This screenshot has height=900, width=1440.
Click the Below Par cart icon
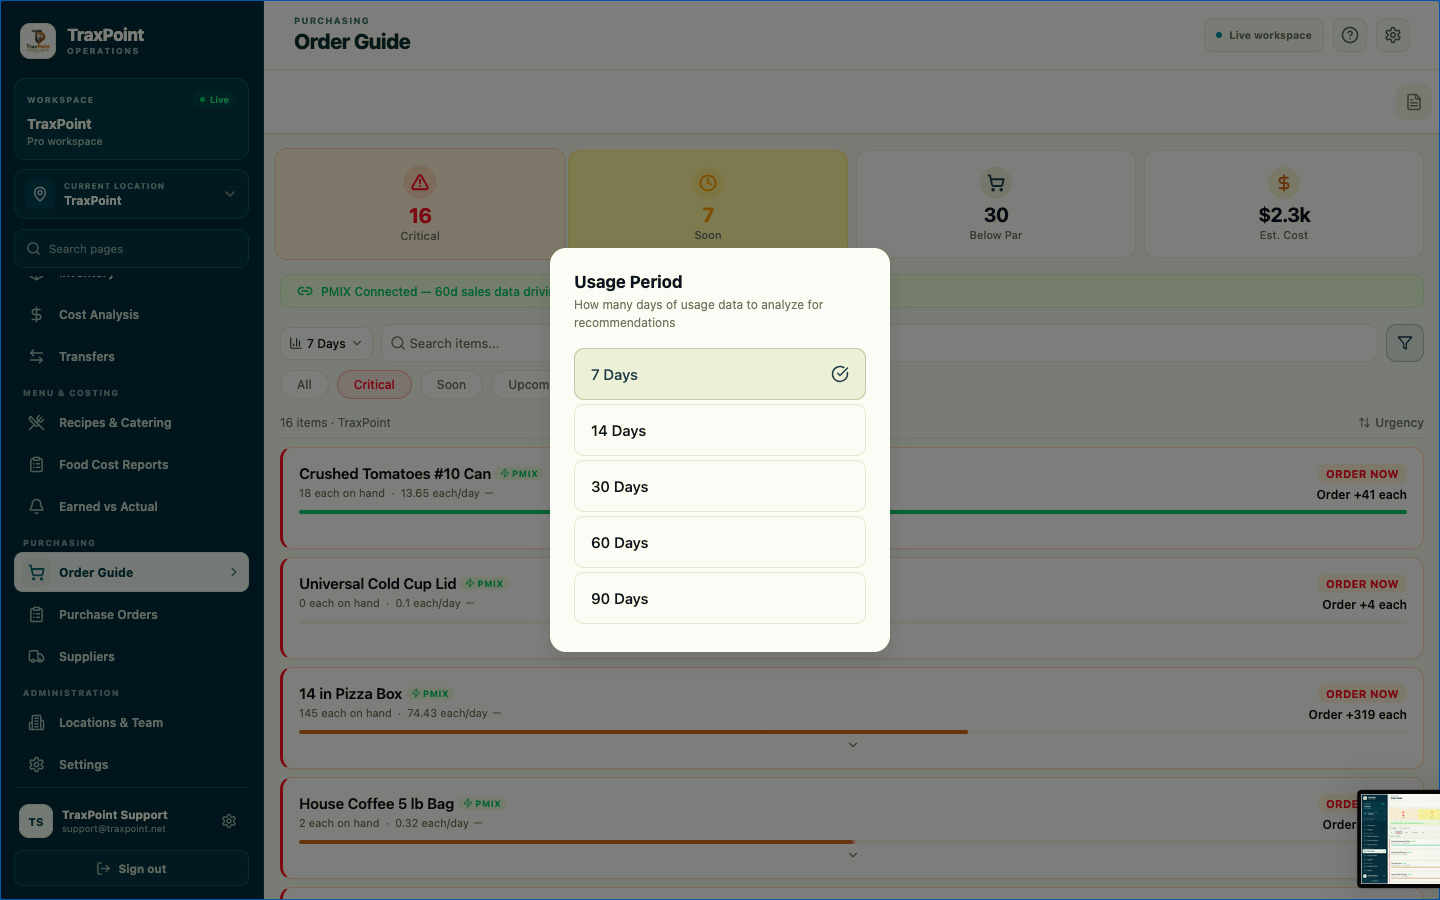pyautogui.click(x=996, y=183)
